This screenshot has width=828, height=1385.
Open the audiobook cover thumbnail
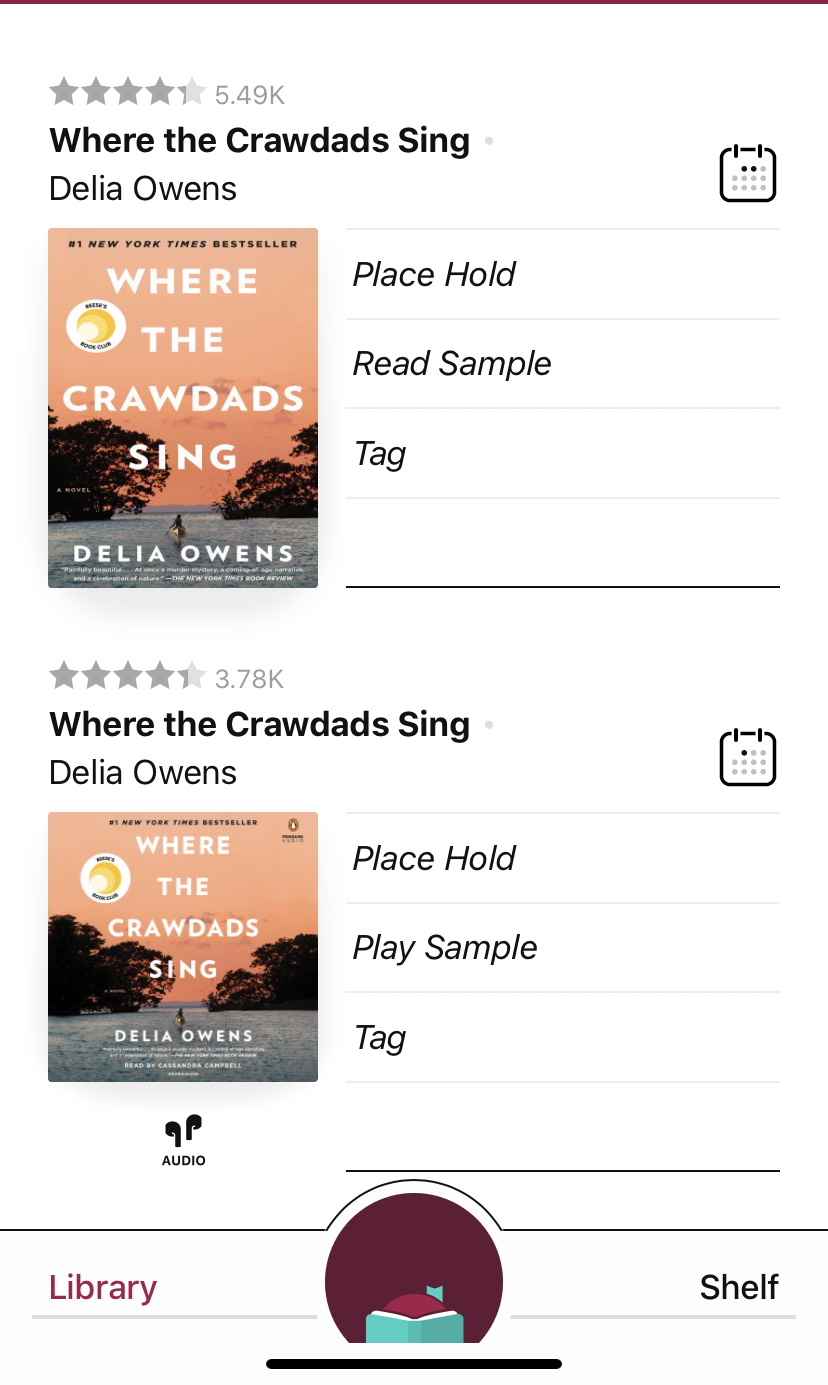coord(183,947)
